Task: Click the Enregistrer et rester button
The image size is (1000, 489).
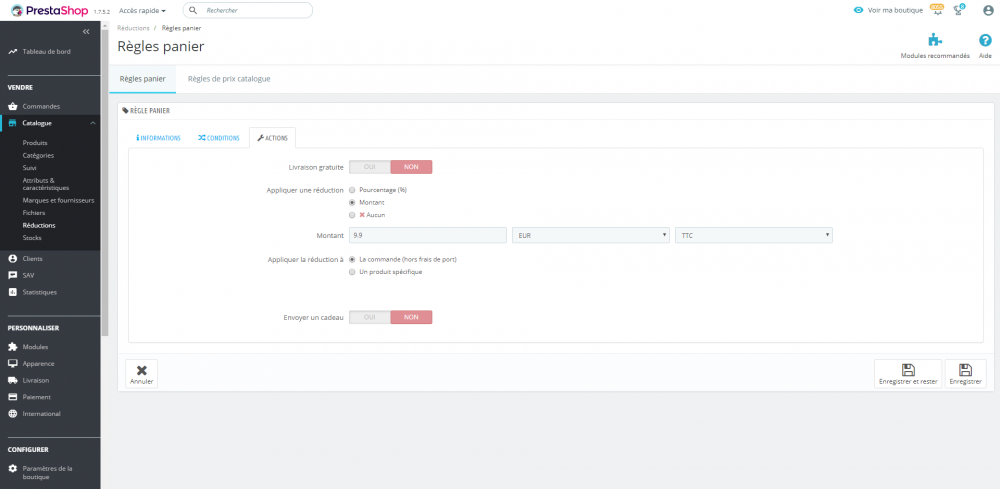Action: [x=908, y=374]
